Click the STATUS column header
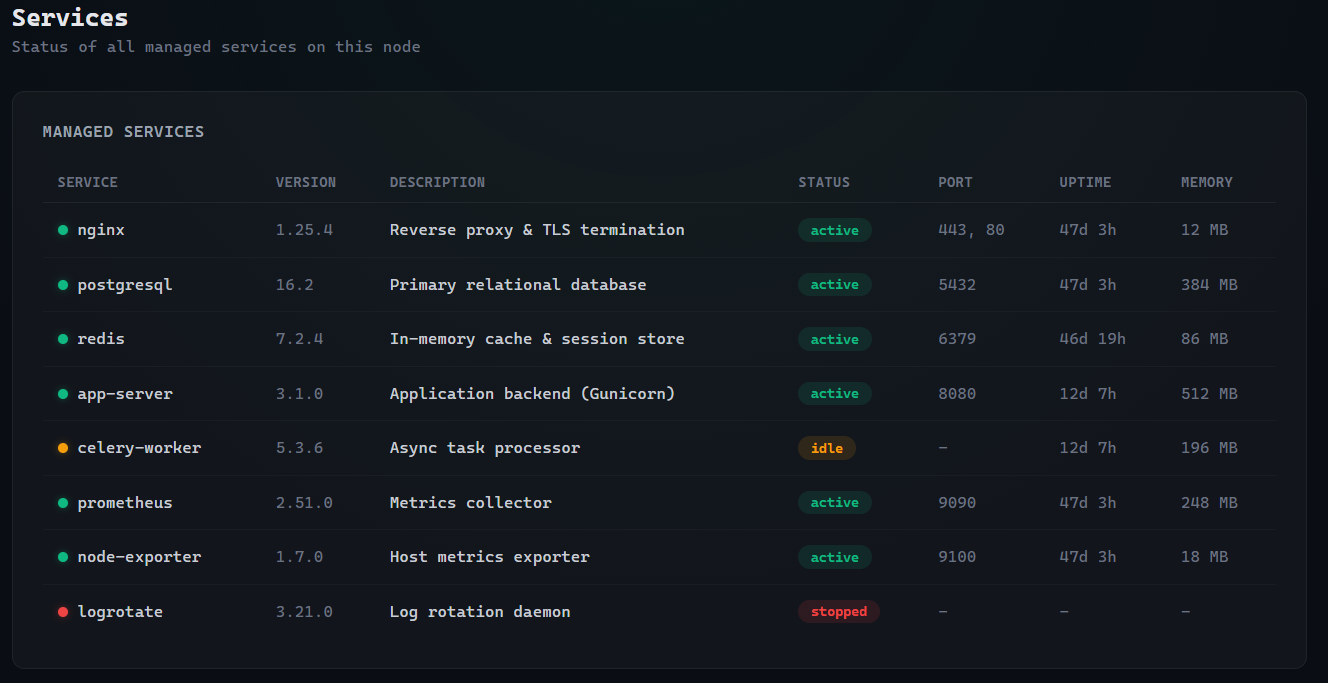1328x683 pixels. (x=824, y=182)
